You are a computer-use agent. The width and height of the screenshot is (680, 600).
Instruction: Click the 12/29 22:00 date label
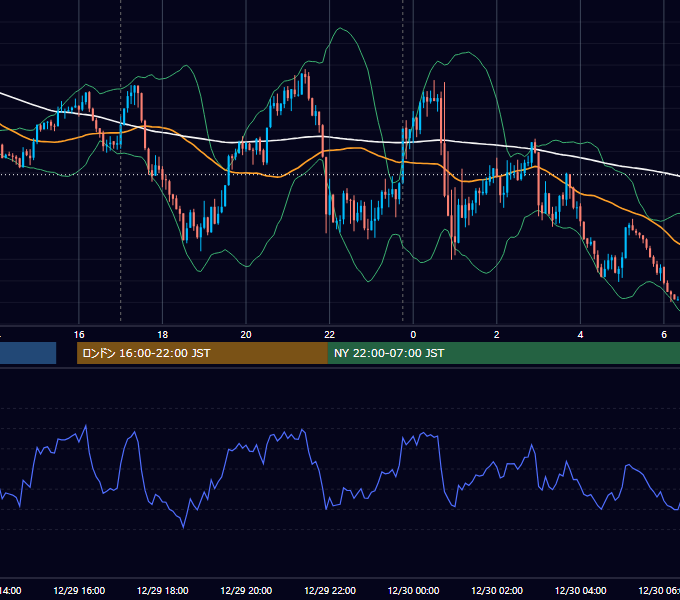pyautogui.click(x=330, y=590)
